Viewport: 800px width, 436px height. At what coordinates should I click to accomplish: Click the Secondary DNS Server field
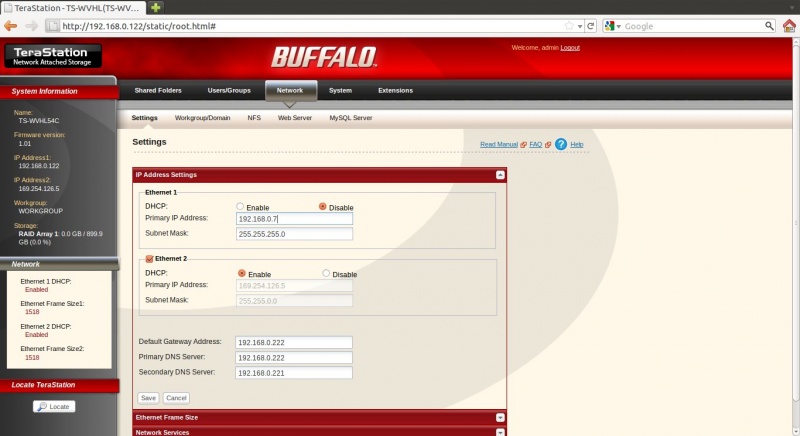[294, 373]
